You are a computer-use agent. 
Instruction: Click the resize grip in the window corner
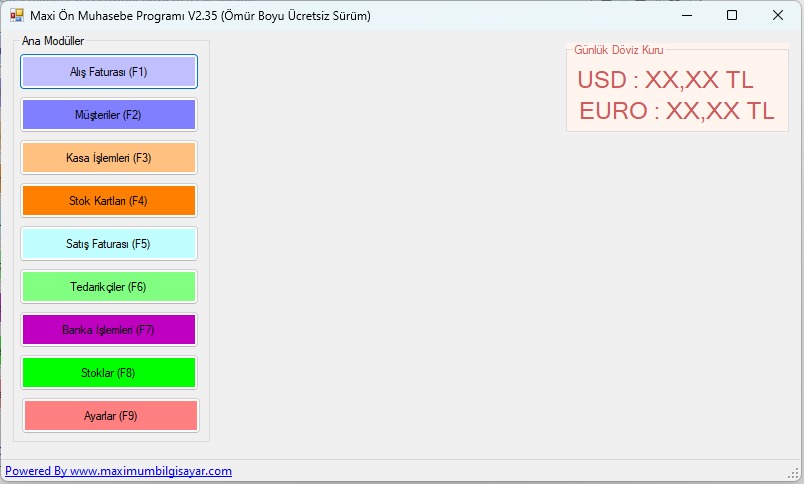pyautogui.click(x=796, y=477)
